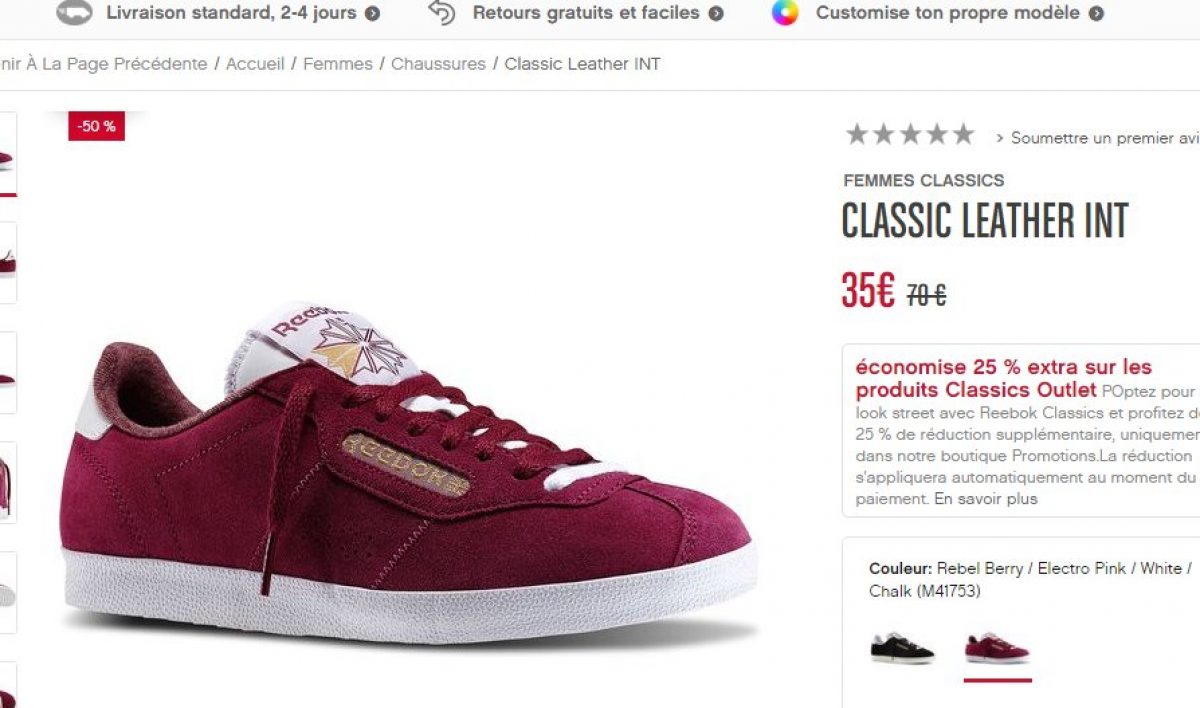The height and width of the screenshot is (708, 1200).
Task: Open En savoir plus promotion link
Action: tap(986, 499)
